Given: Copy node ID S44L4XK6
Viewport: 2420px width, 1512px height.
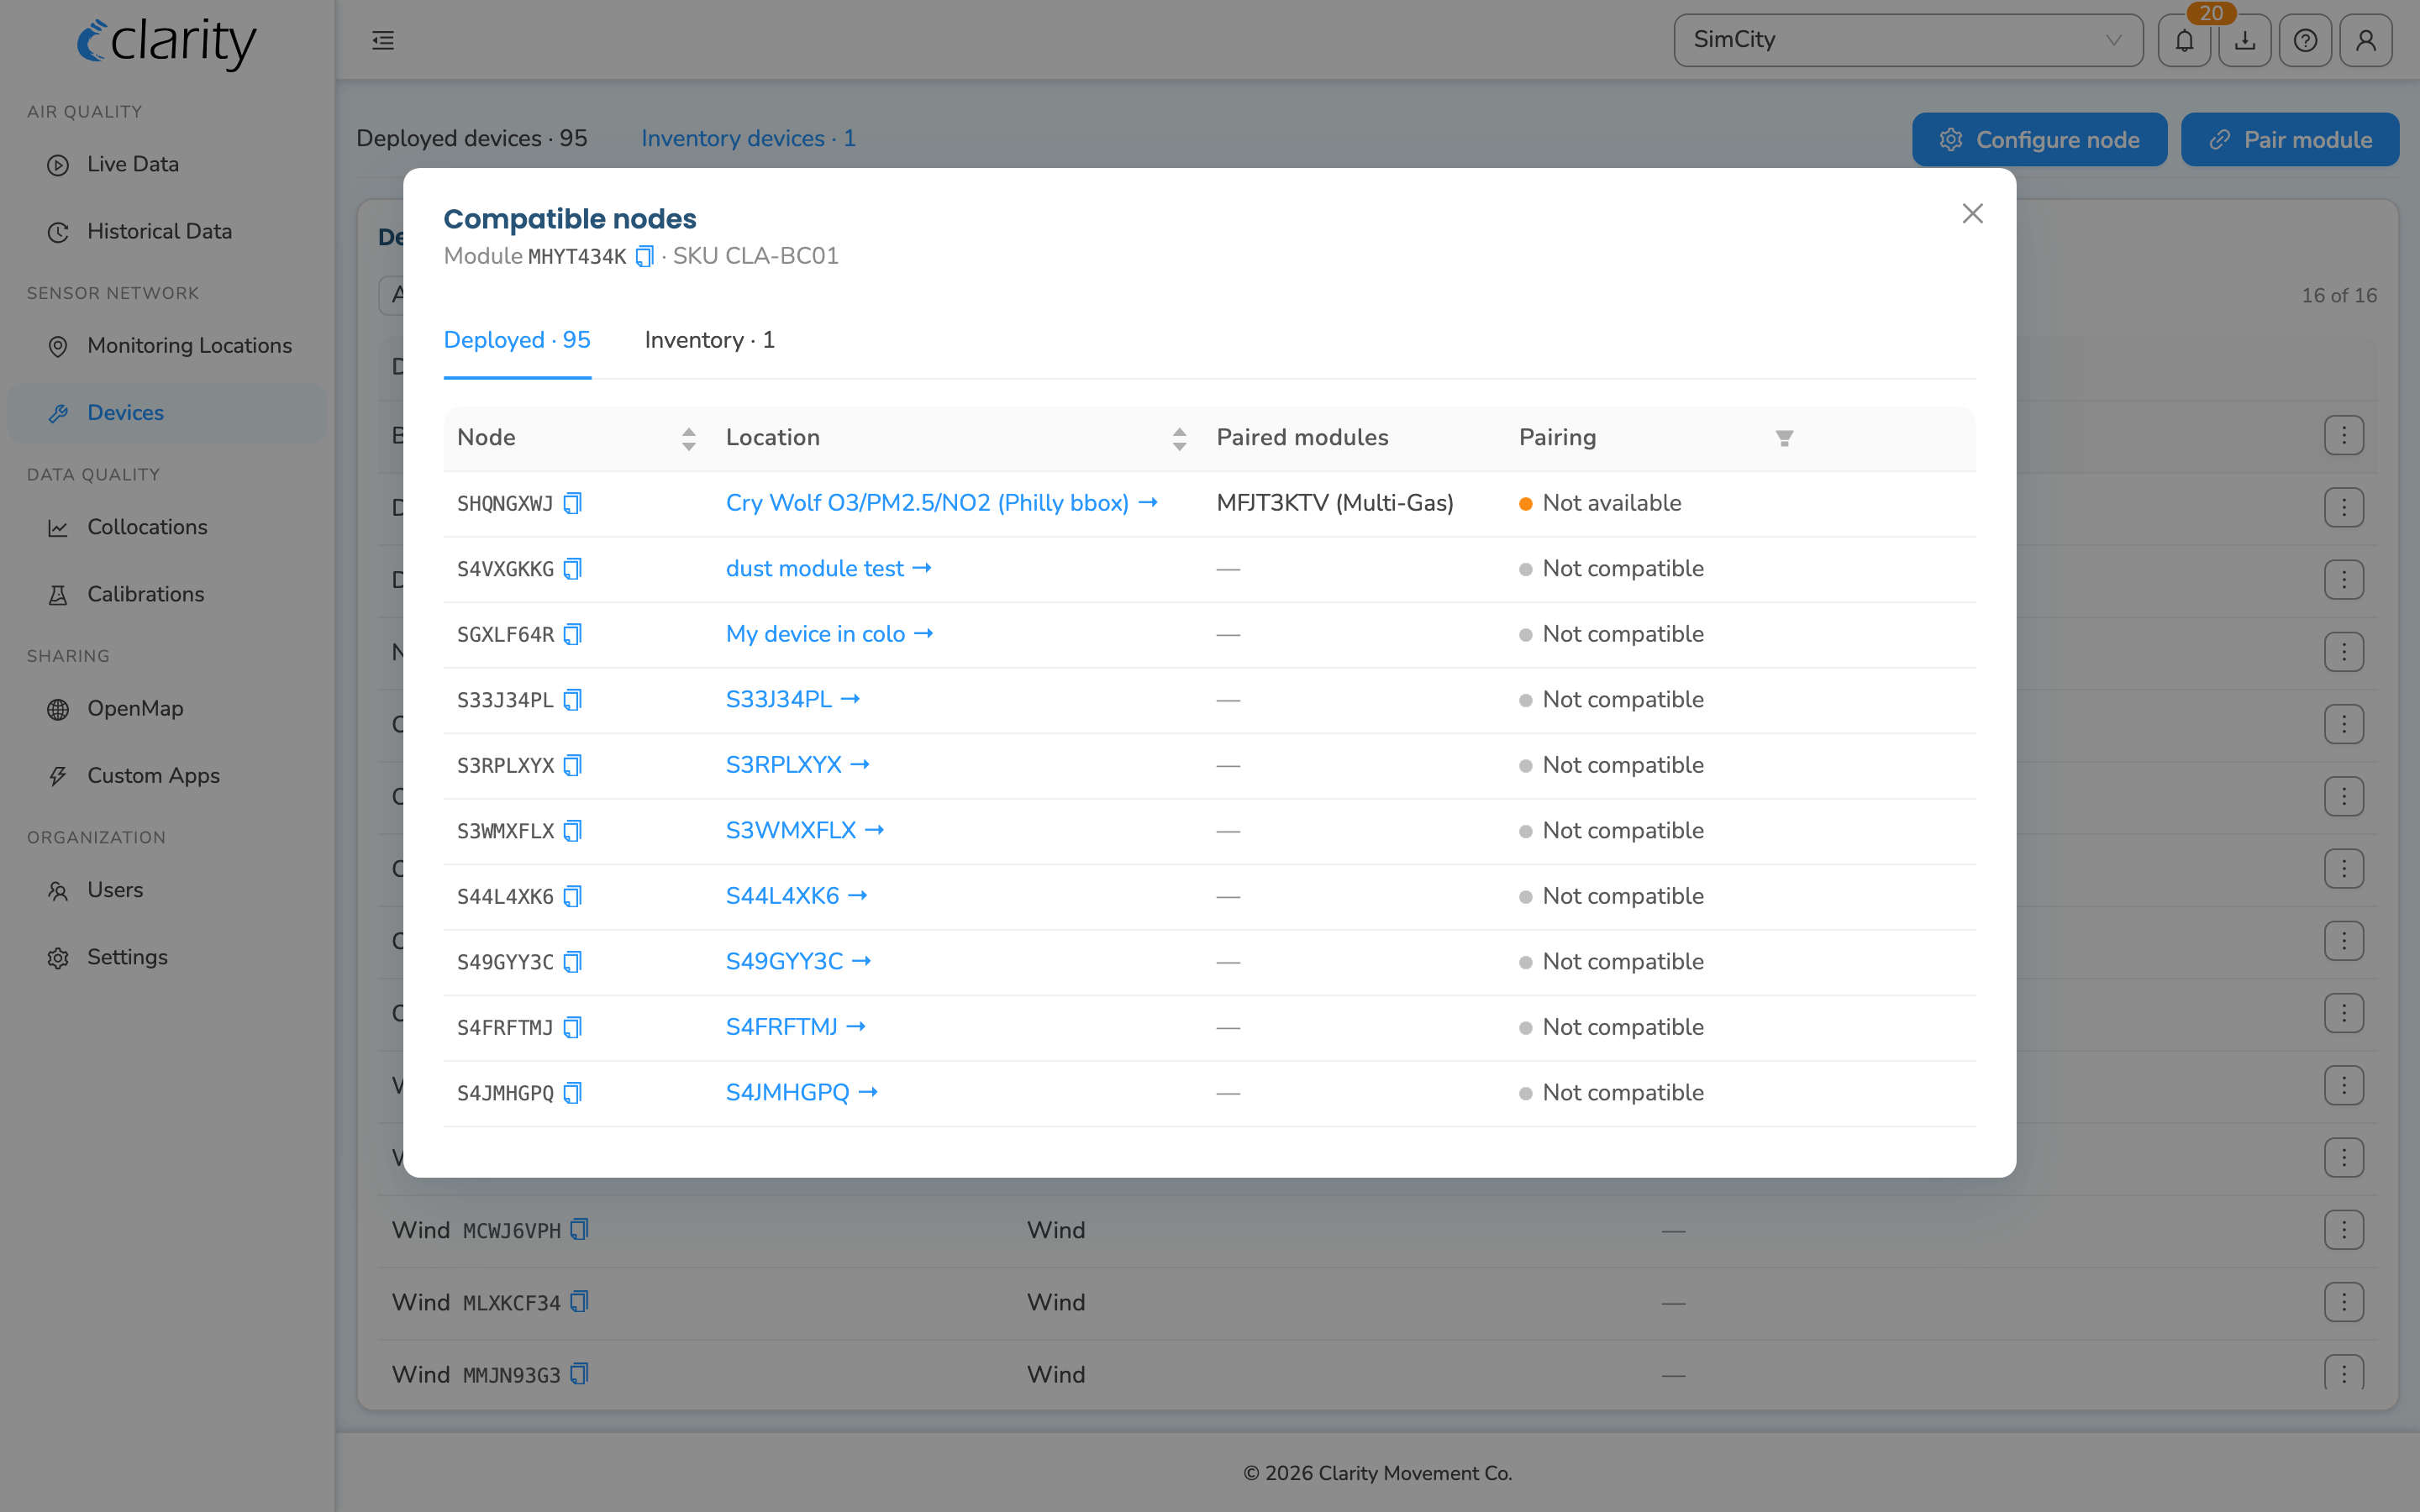Looking at the screenshot, I should point(572,896).
